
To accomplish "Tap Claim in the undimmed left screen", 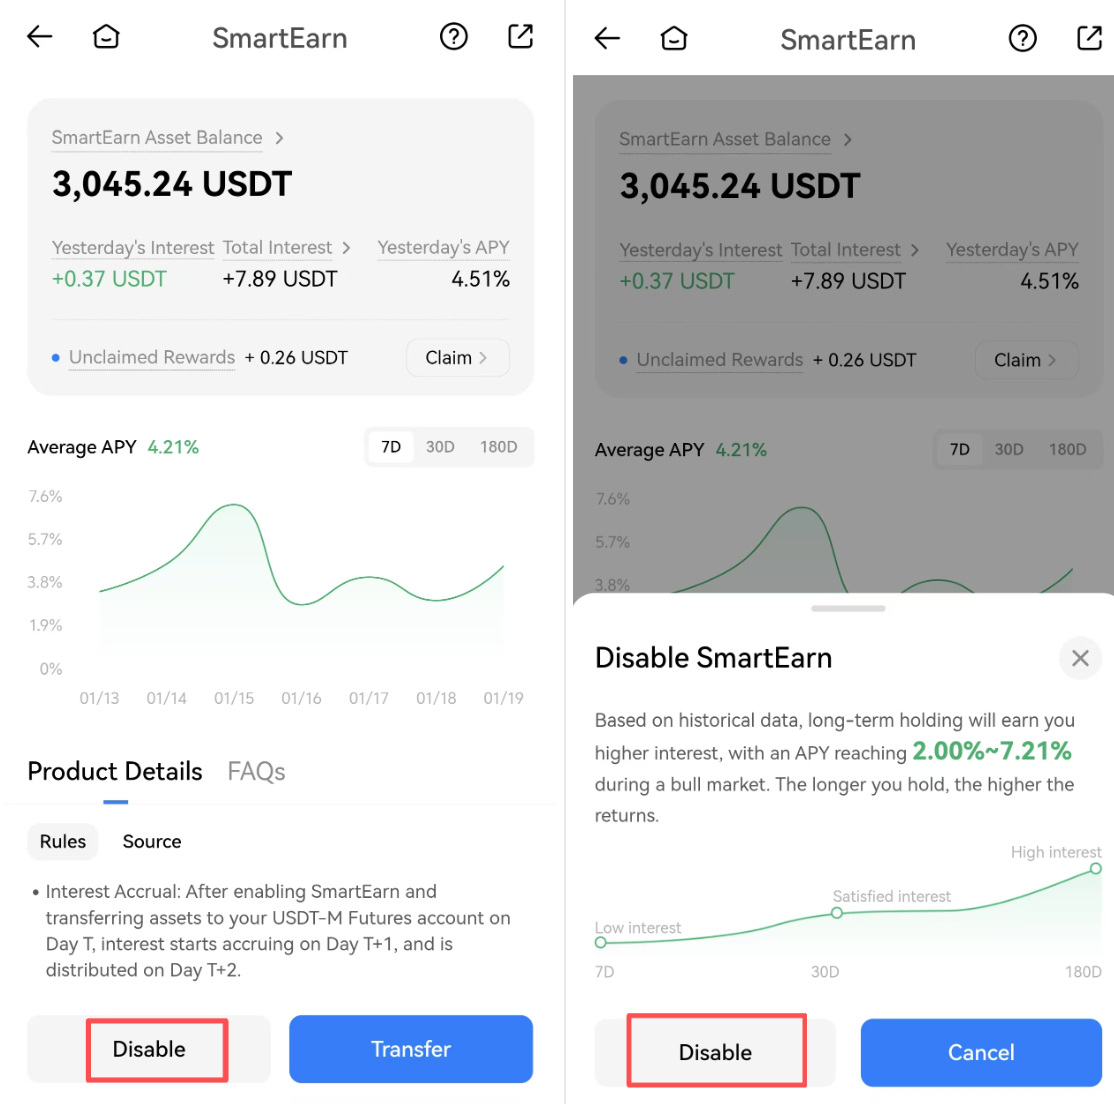I will (457, 358).
